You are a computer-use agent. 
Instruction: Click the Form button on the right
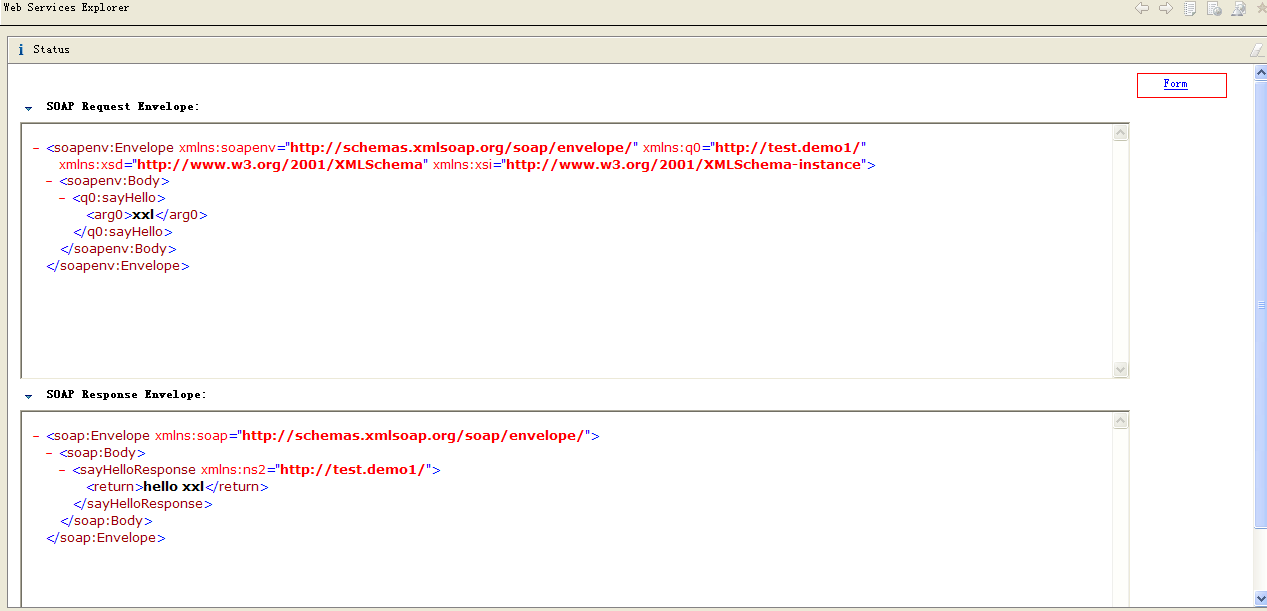1181,84
